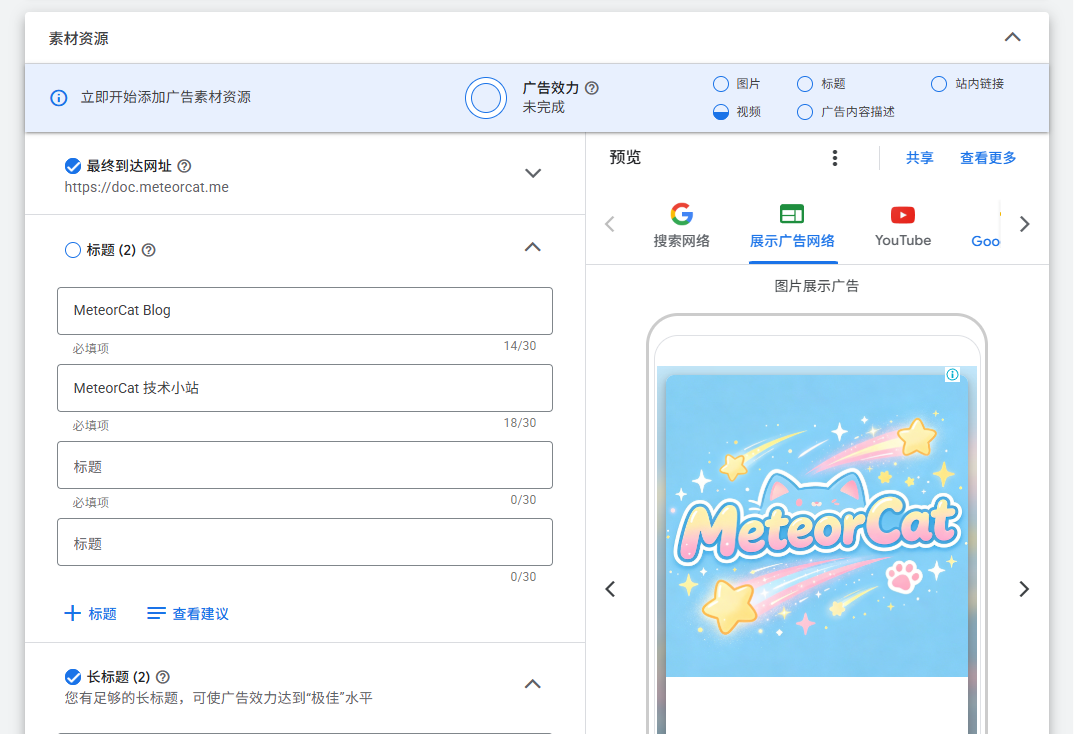1074x734 pixels.
Task: Click the fourth empty 标题 field
Action: 305,542
